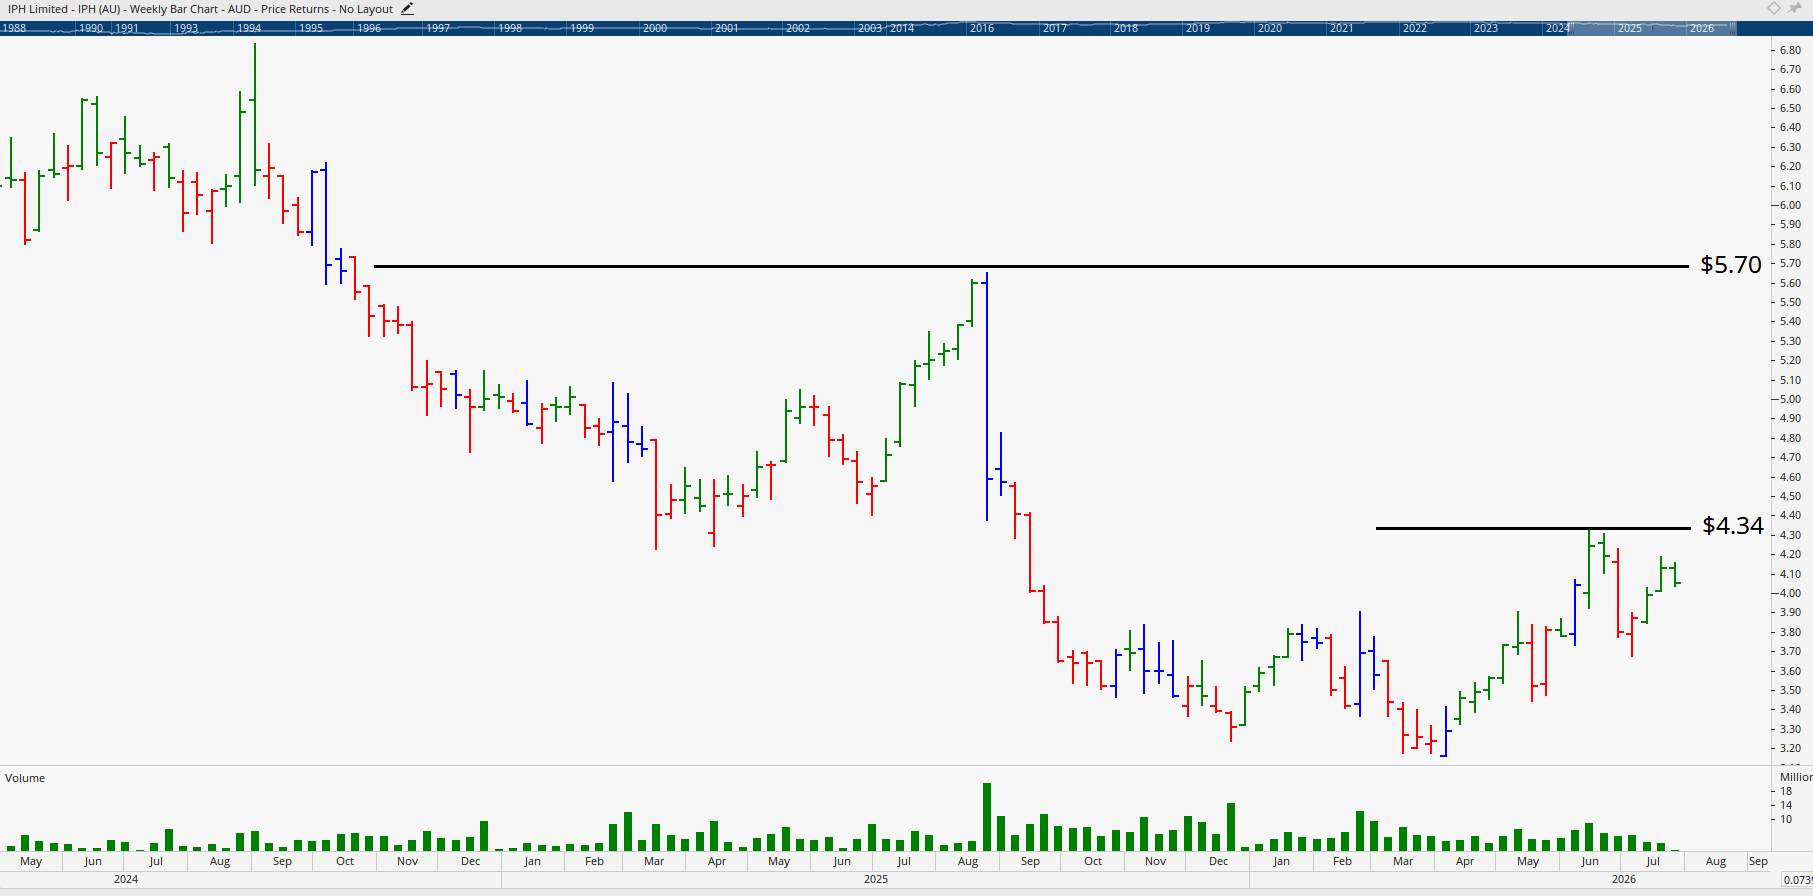
Task: Click the tallest volume bar in August 2025
Action: (x=987, y=817)
